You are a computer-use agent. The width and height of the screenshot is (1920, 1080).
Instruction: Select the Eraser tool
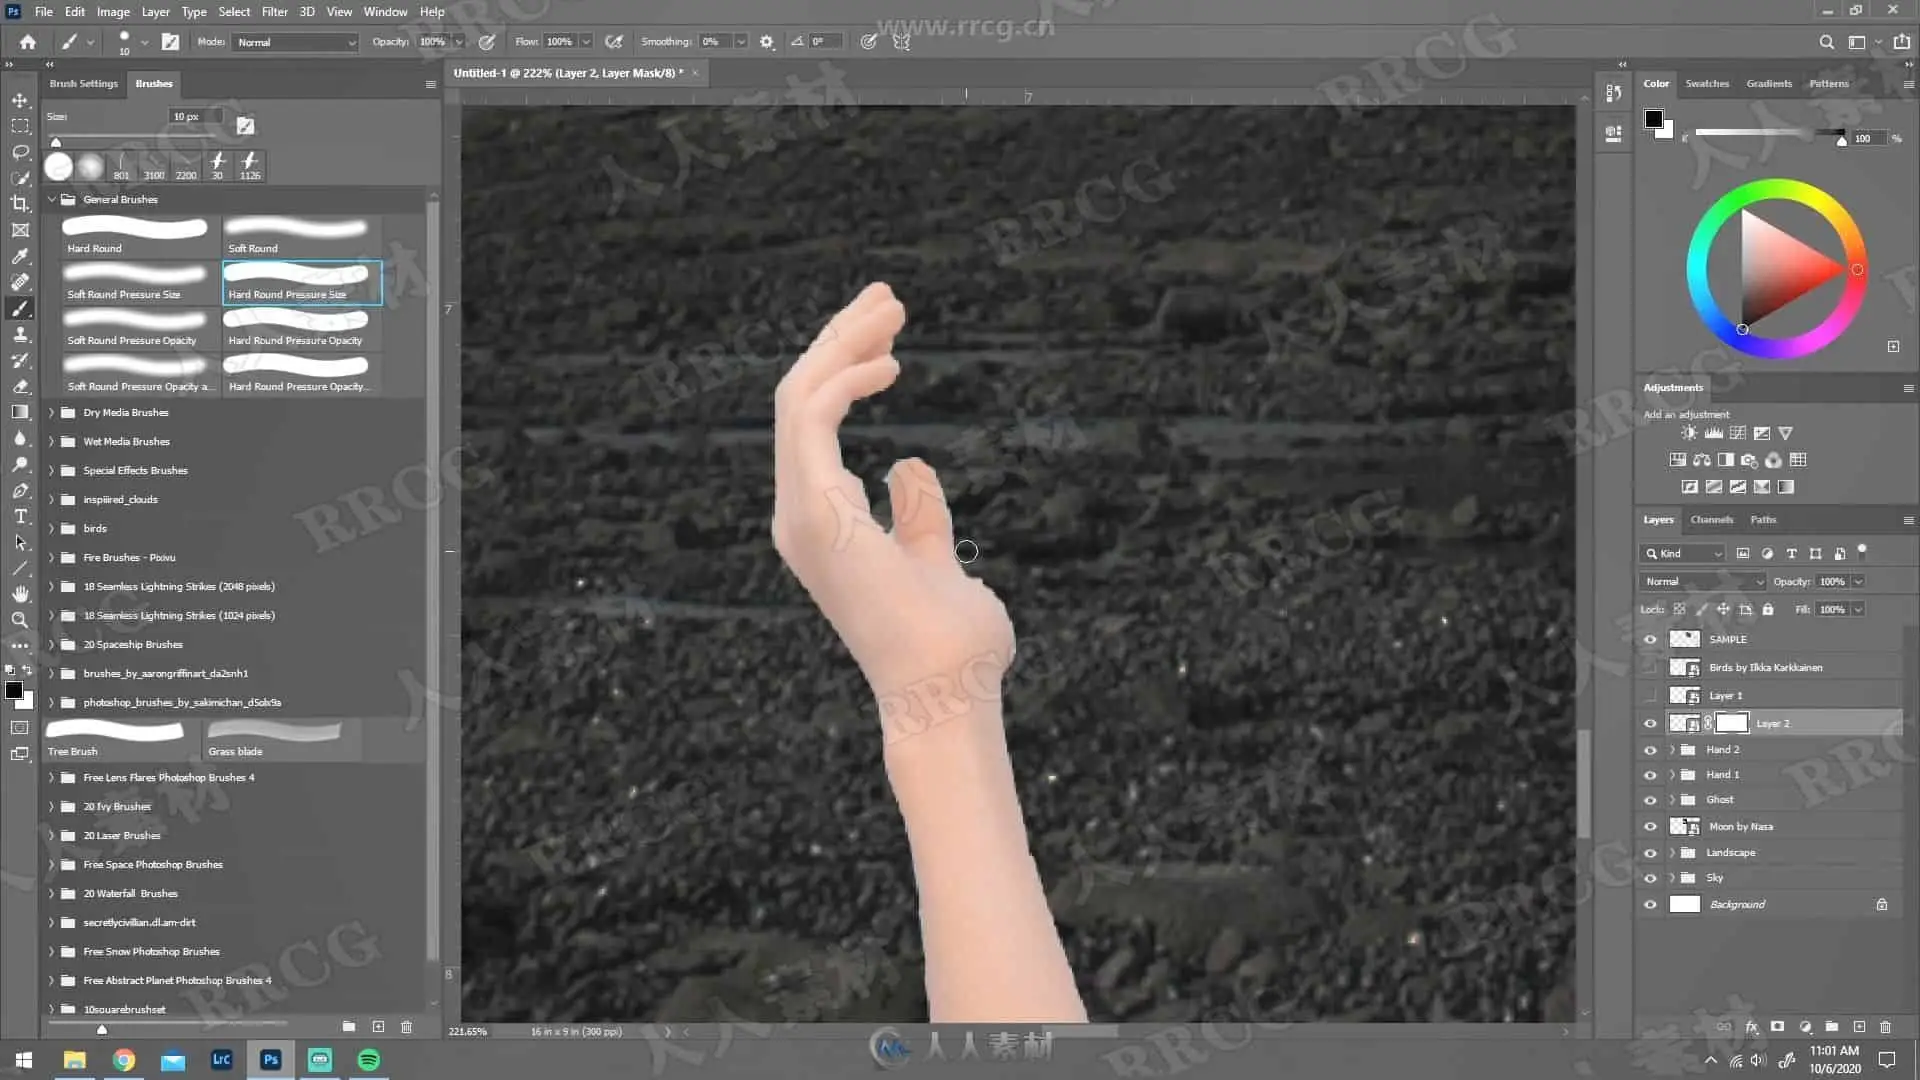(20, 386)
